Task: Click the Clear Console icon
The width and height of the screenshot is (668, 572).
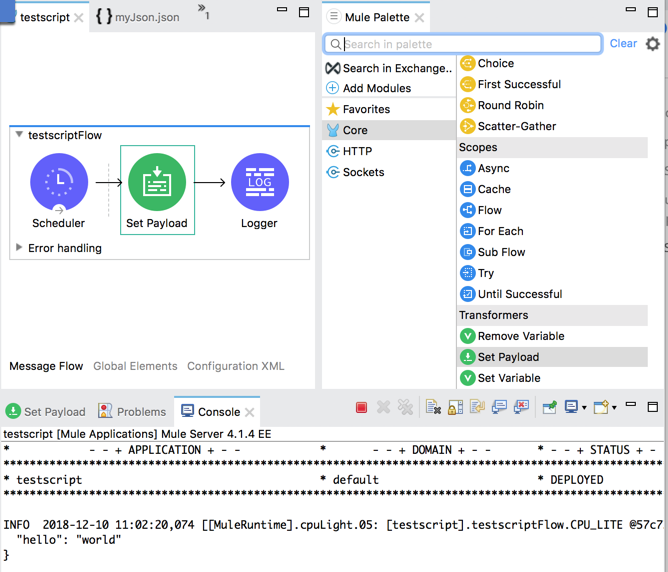Action: [433, 408]
